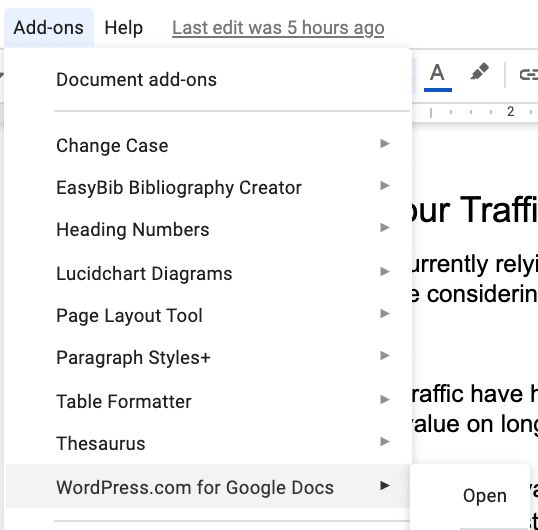Expand arrow beside Page Layout Tool
Viewport: 538px width, 530px height.
(x=385, y=313)
